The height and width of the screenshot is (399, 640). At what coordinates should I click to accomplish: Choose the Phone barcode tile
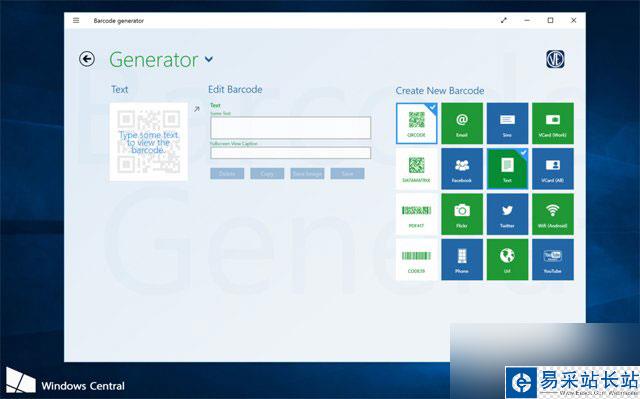coord(462,259)
